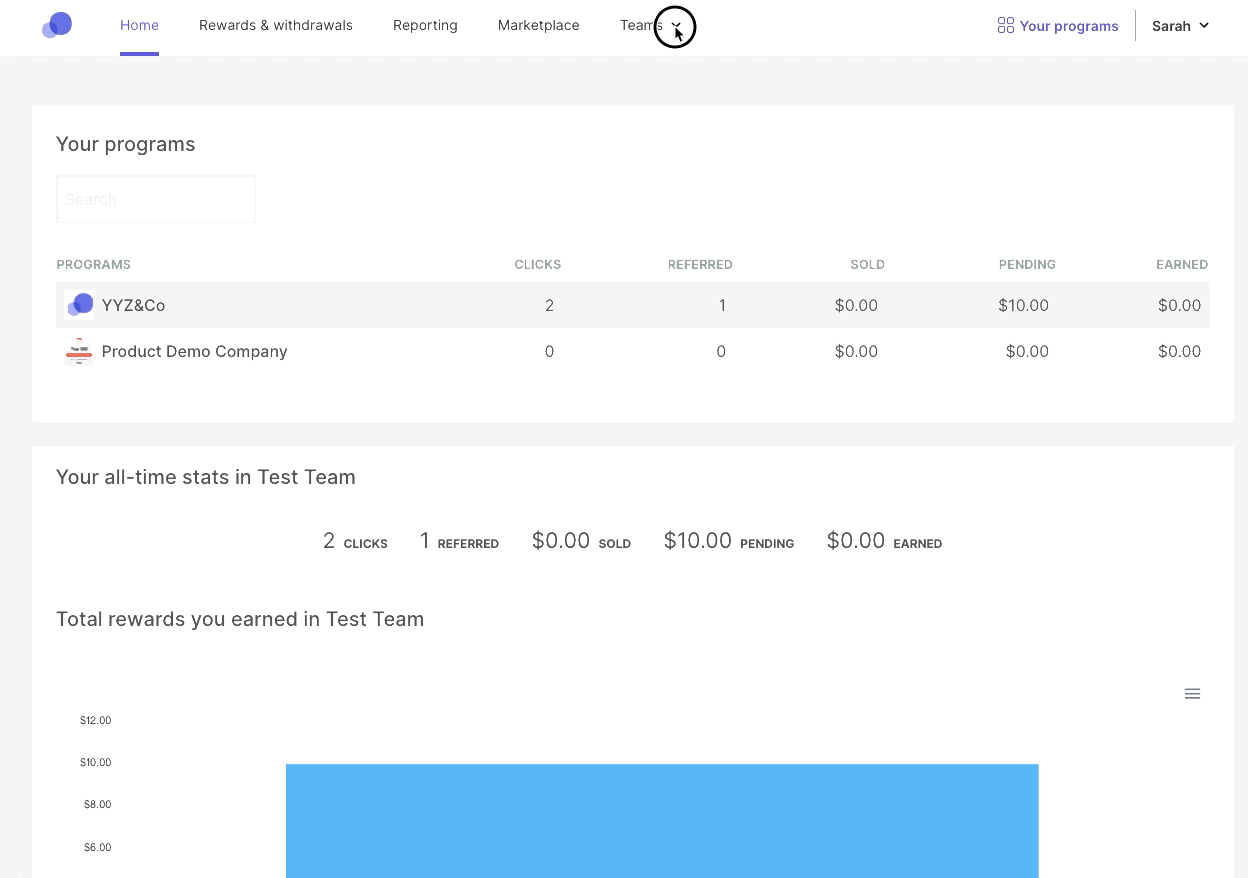The height and width of the screenshot is (878, 1248).
Task: Open the Home tab
Action: 139,26
